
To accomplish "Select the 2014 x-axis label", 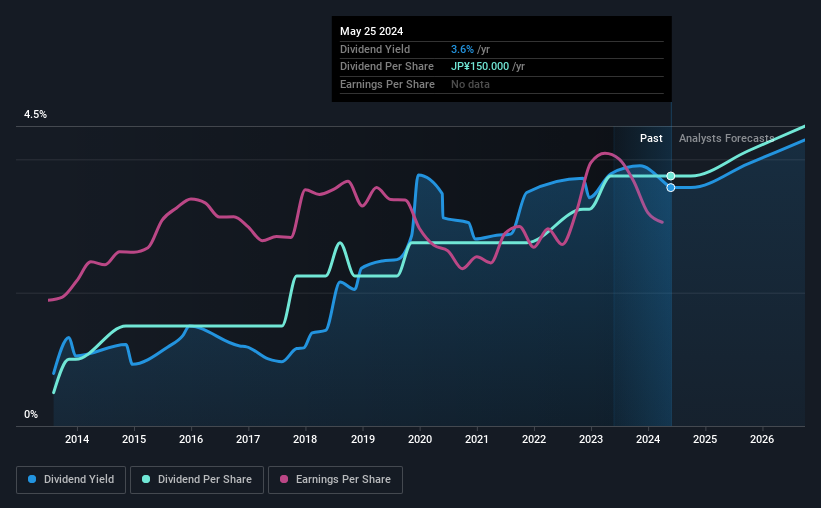I will (77, 439).
